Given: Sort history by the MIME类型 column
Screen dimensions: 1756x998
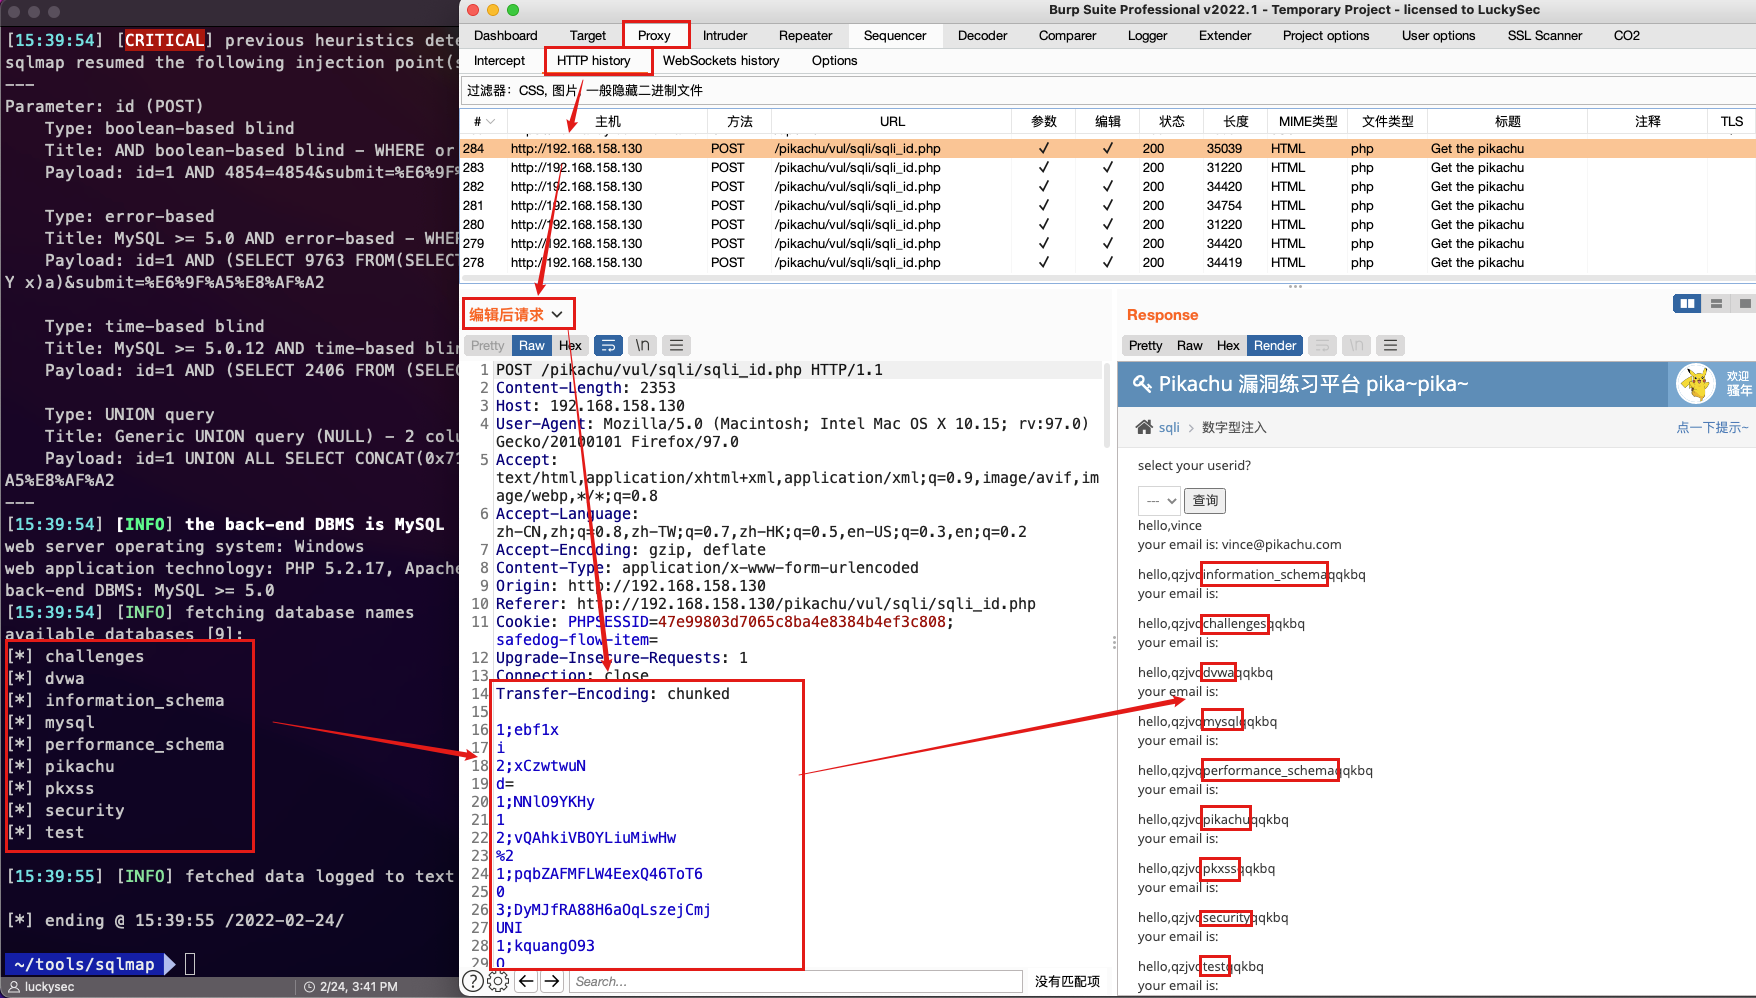Looking at the screenshot, I should [1308, 121].
